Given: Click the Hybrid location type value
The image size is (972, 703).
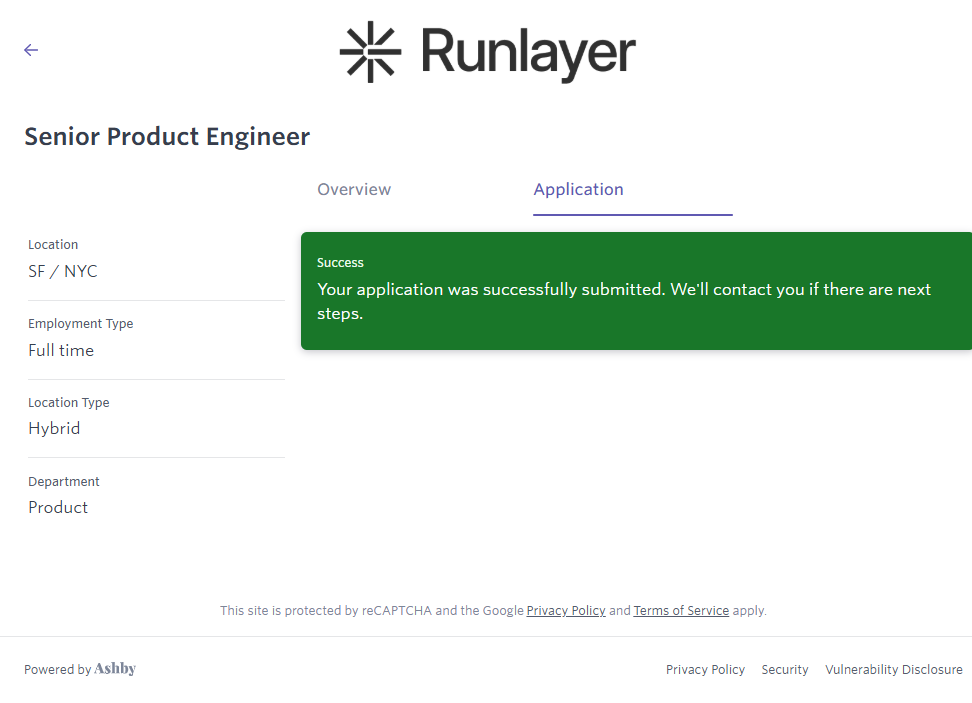Looking at the screenshot, I should click(x=54, y=428).
